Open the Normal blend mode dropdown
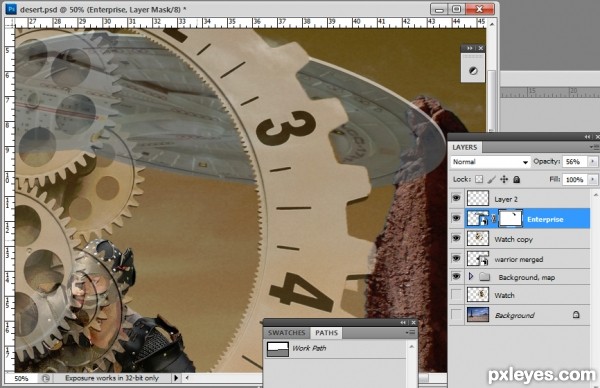This screenshot has height=388, width=600. (x=490, y=162)
